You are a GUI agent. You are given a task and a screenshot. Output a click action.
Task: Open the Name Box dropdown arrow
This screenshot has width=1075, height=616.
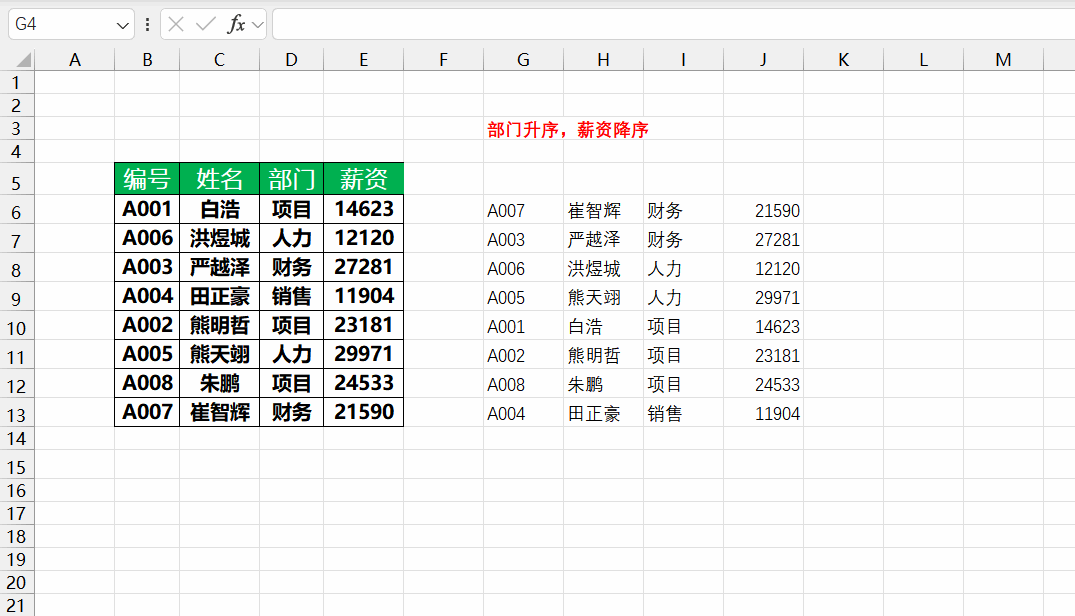[122, 25]
